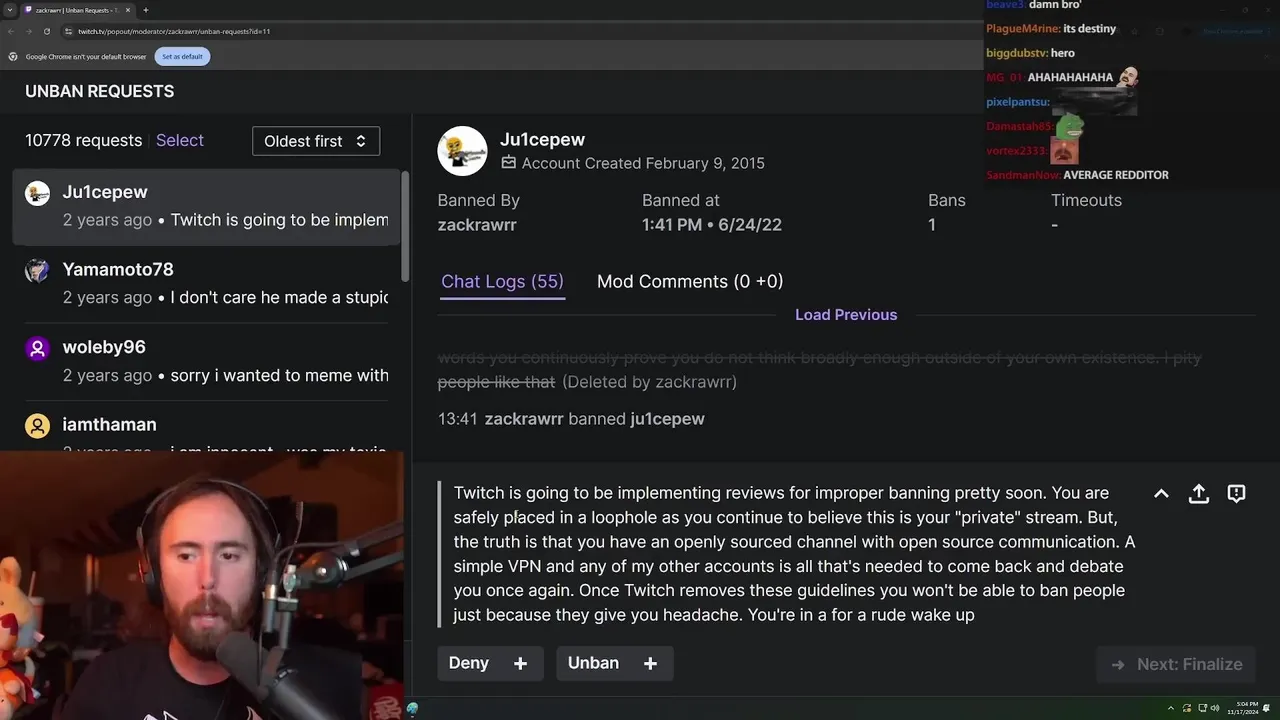This screenshot has height=720, width=1280.
Task: Switch to the Mod Comments tab
Action: click(690, 282)
